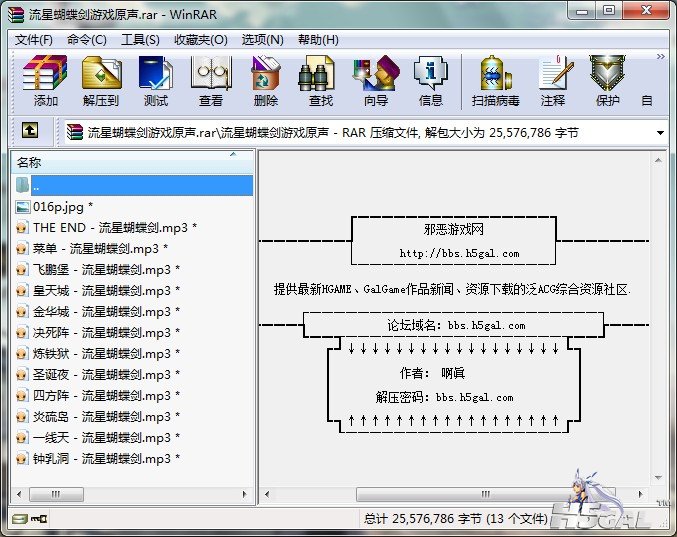Click the 016p.jpg image file icon
Image resolution: width=677 pixels, height=537 pixels.
22,207
